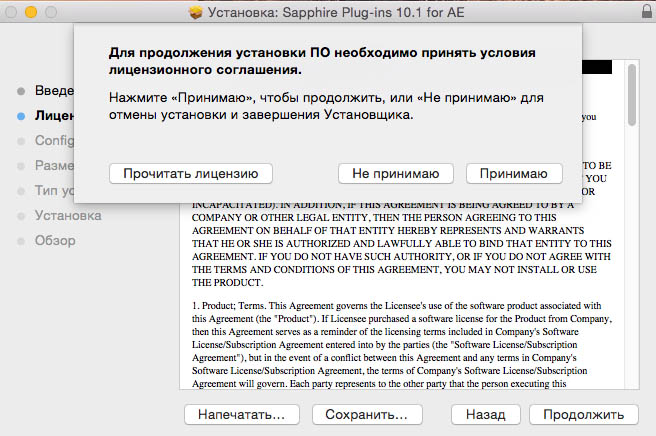The height and width of the screenshot is (436, 656).
Task: Select the Config step in sidebar
Action: click(x=54, y=141)
